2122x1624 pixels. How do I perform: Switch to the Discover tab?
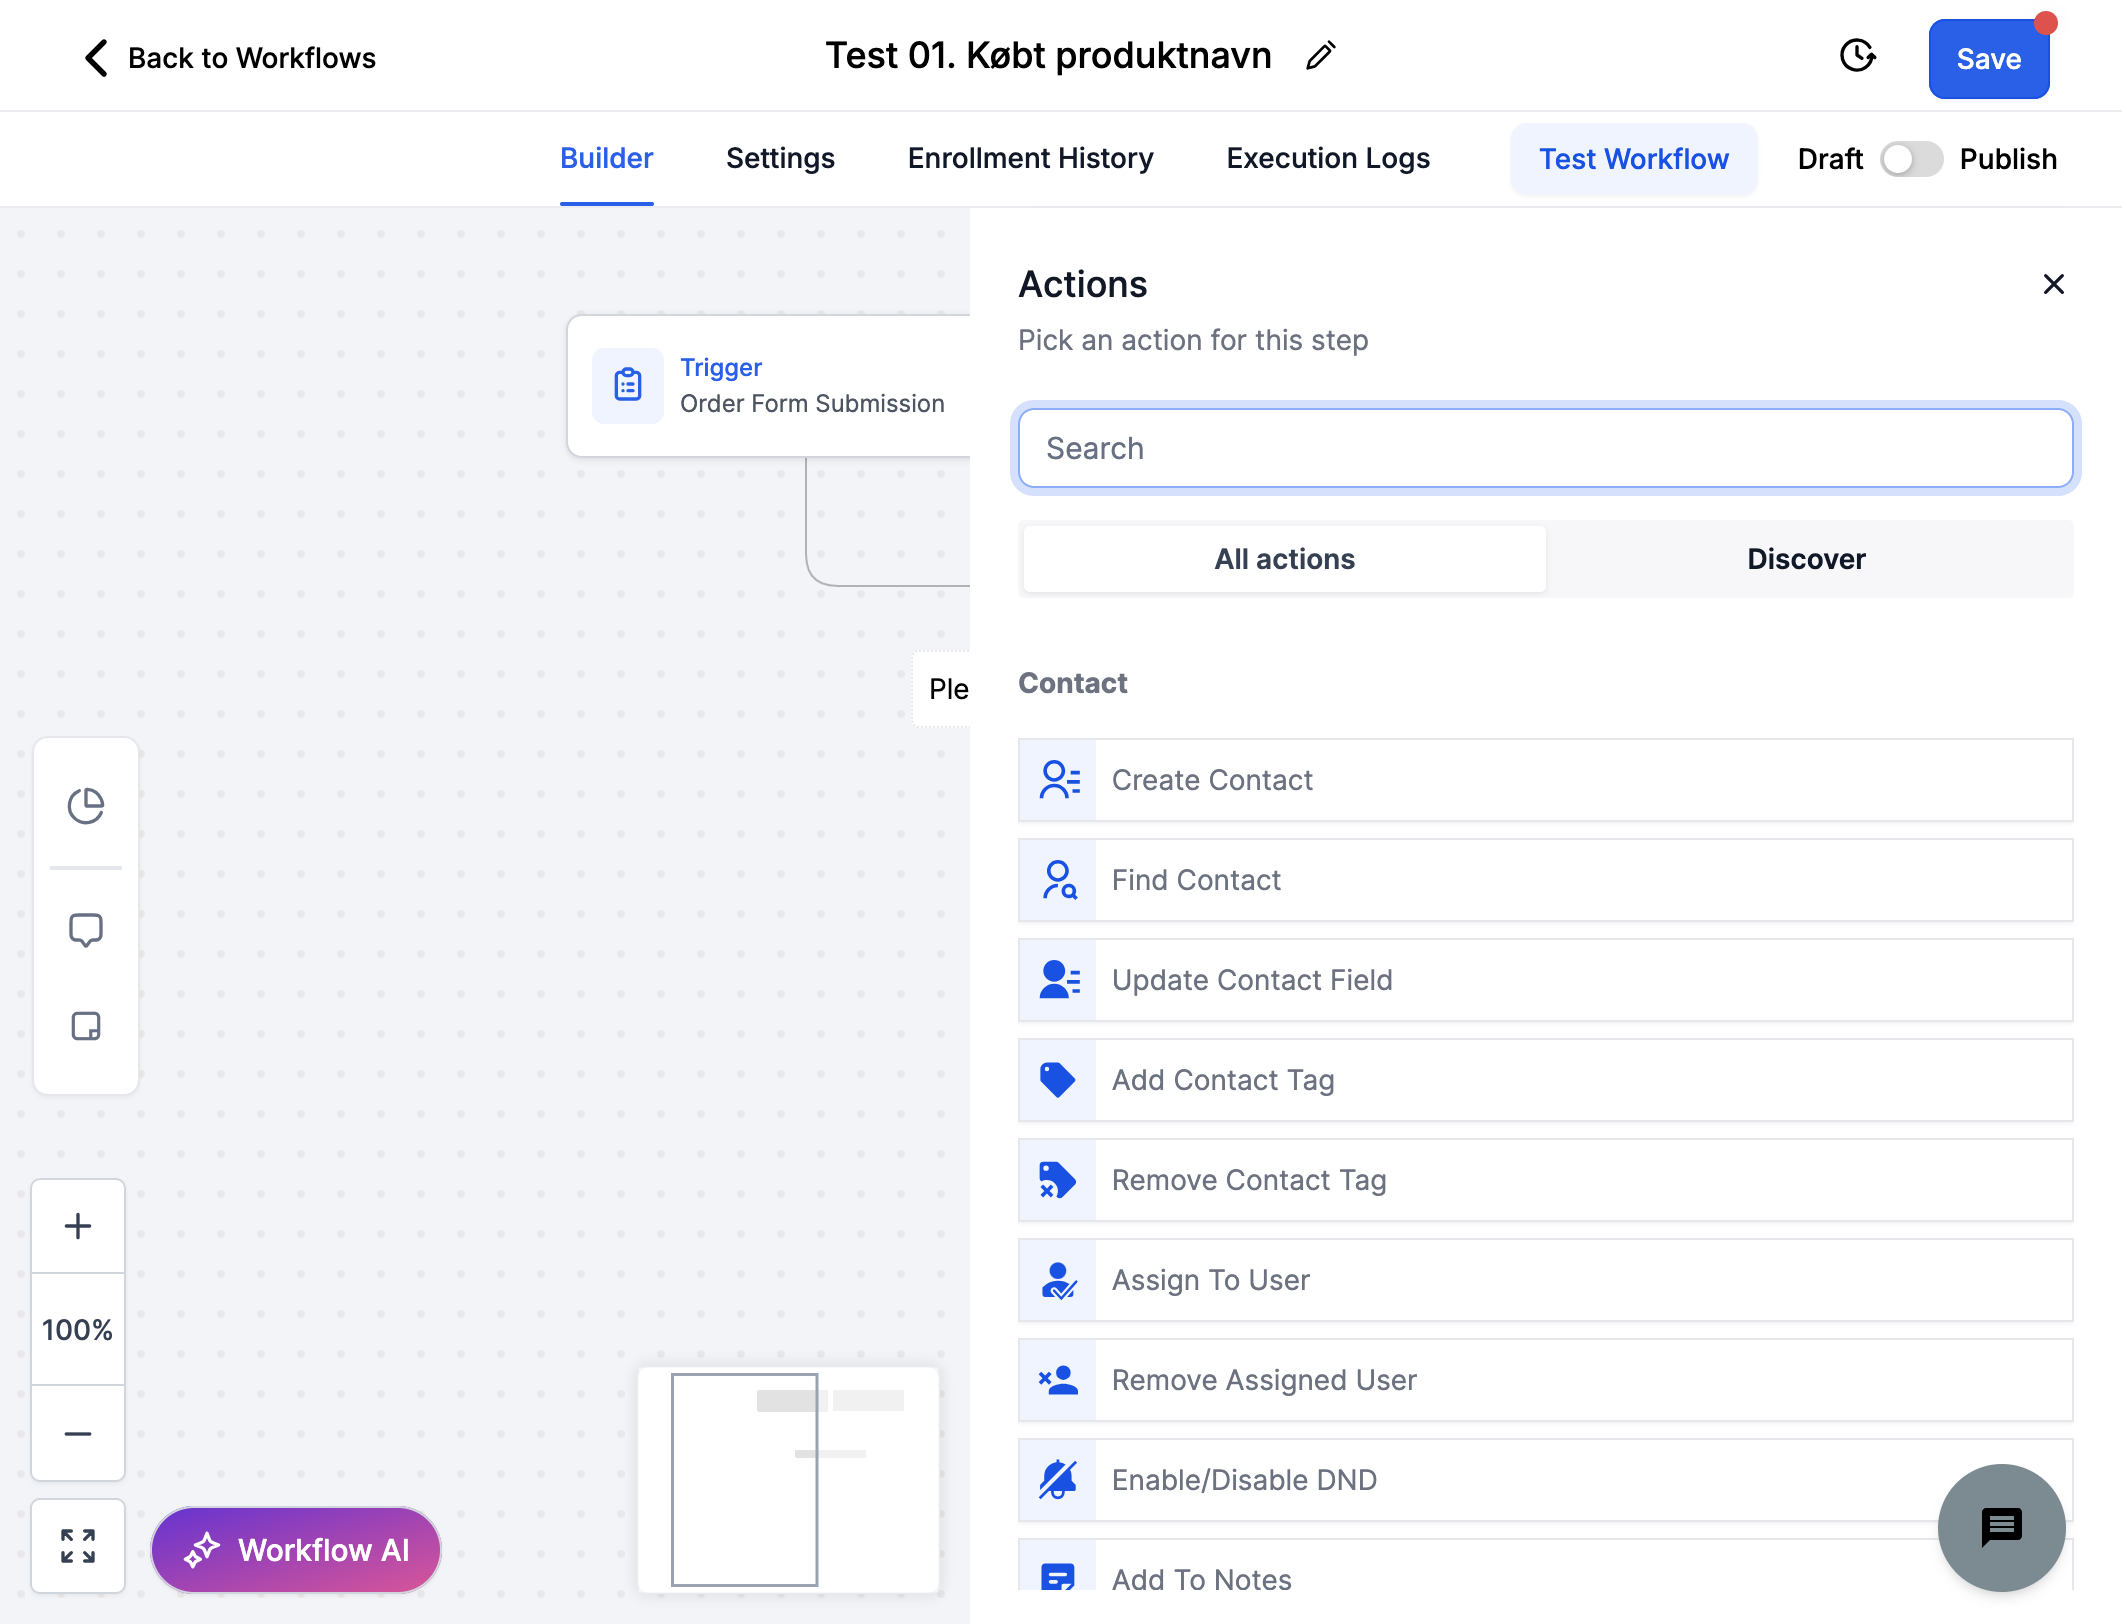coord(1806,559)
